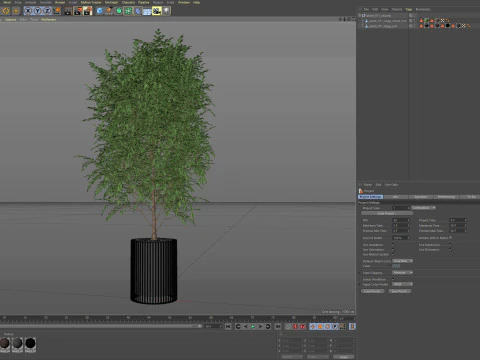Toggle the Y axis lock button
Image resolution: width=480 pixels, height=360 pixels.
click(x=38, y=11)
